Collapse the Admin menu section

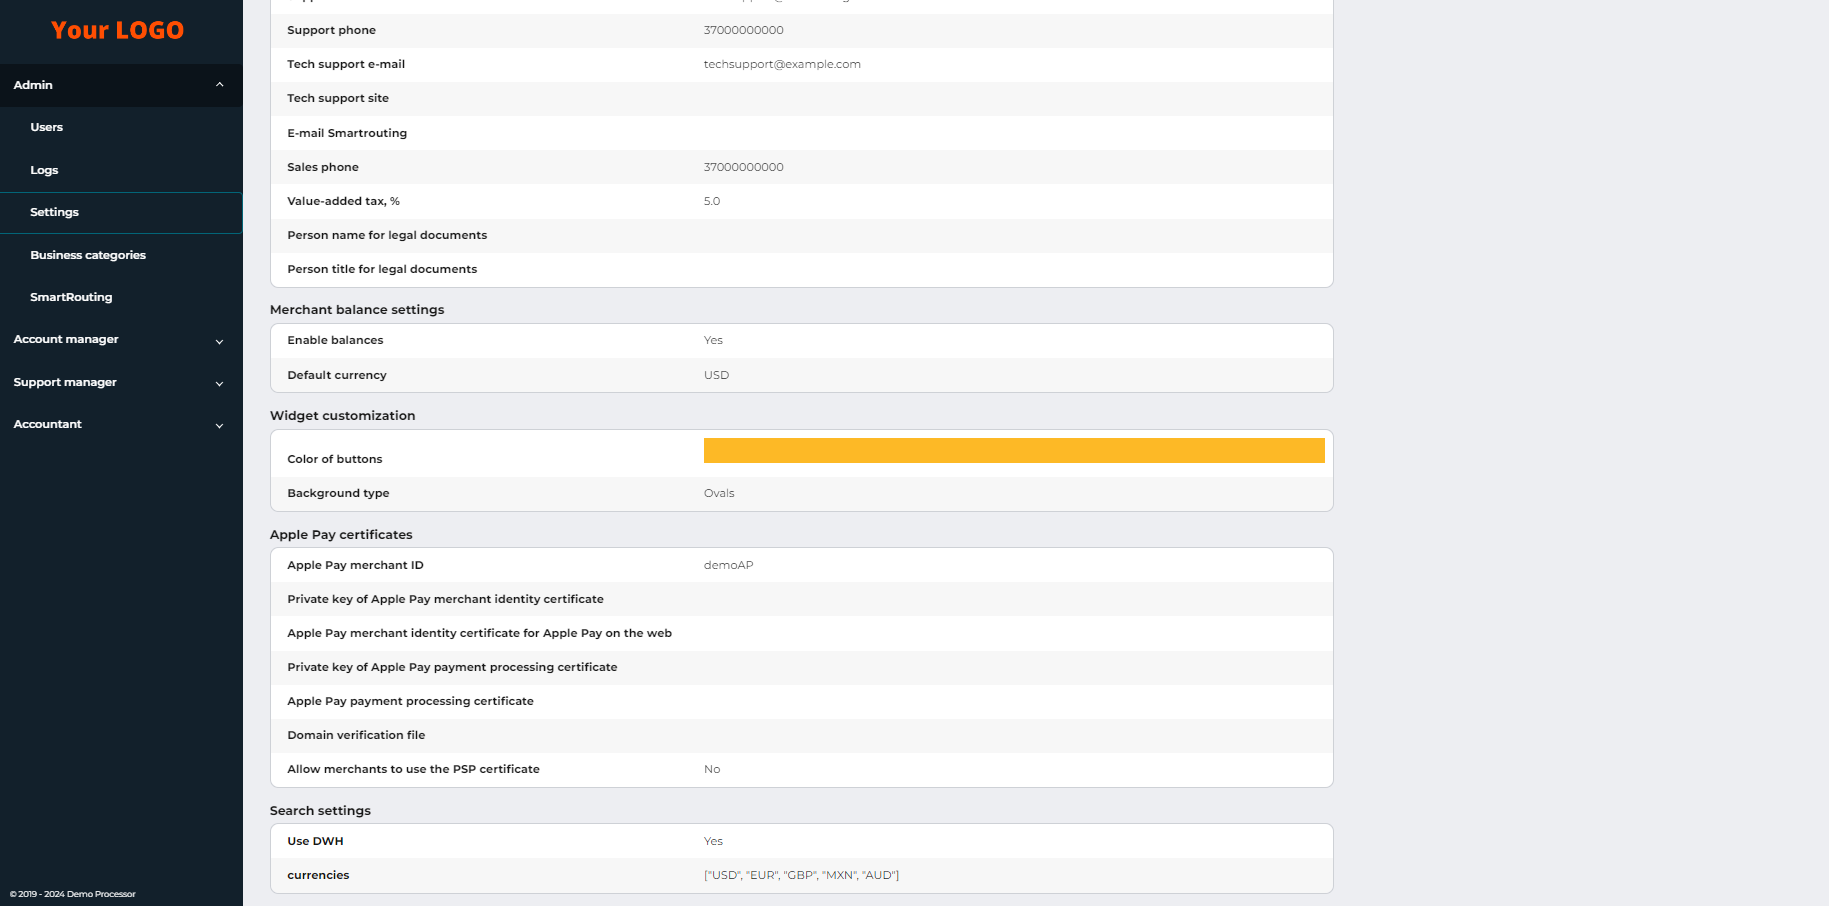[220, 85]
